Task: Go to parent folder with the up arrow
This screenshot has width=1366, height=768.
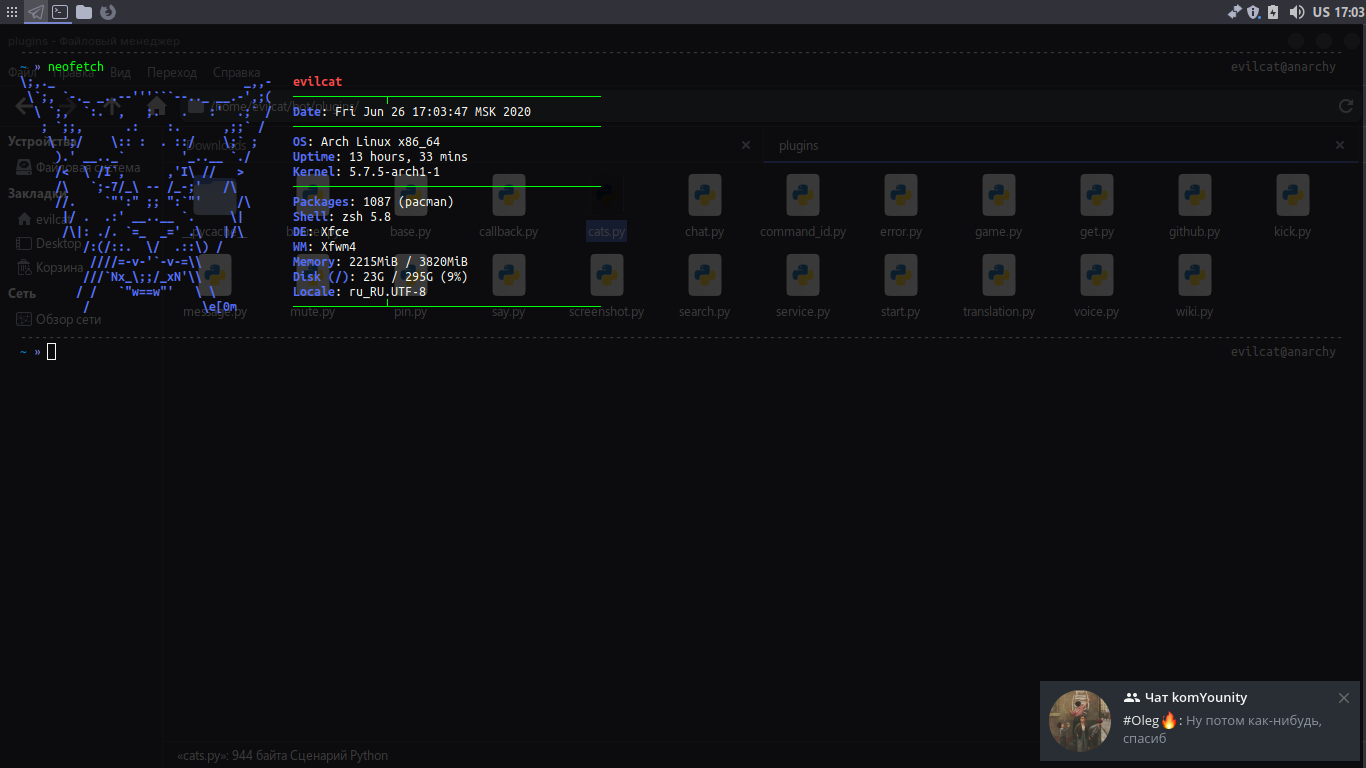Action: pos(112,106)
